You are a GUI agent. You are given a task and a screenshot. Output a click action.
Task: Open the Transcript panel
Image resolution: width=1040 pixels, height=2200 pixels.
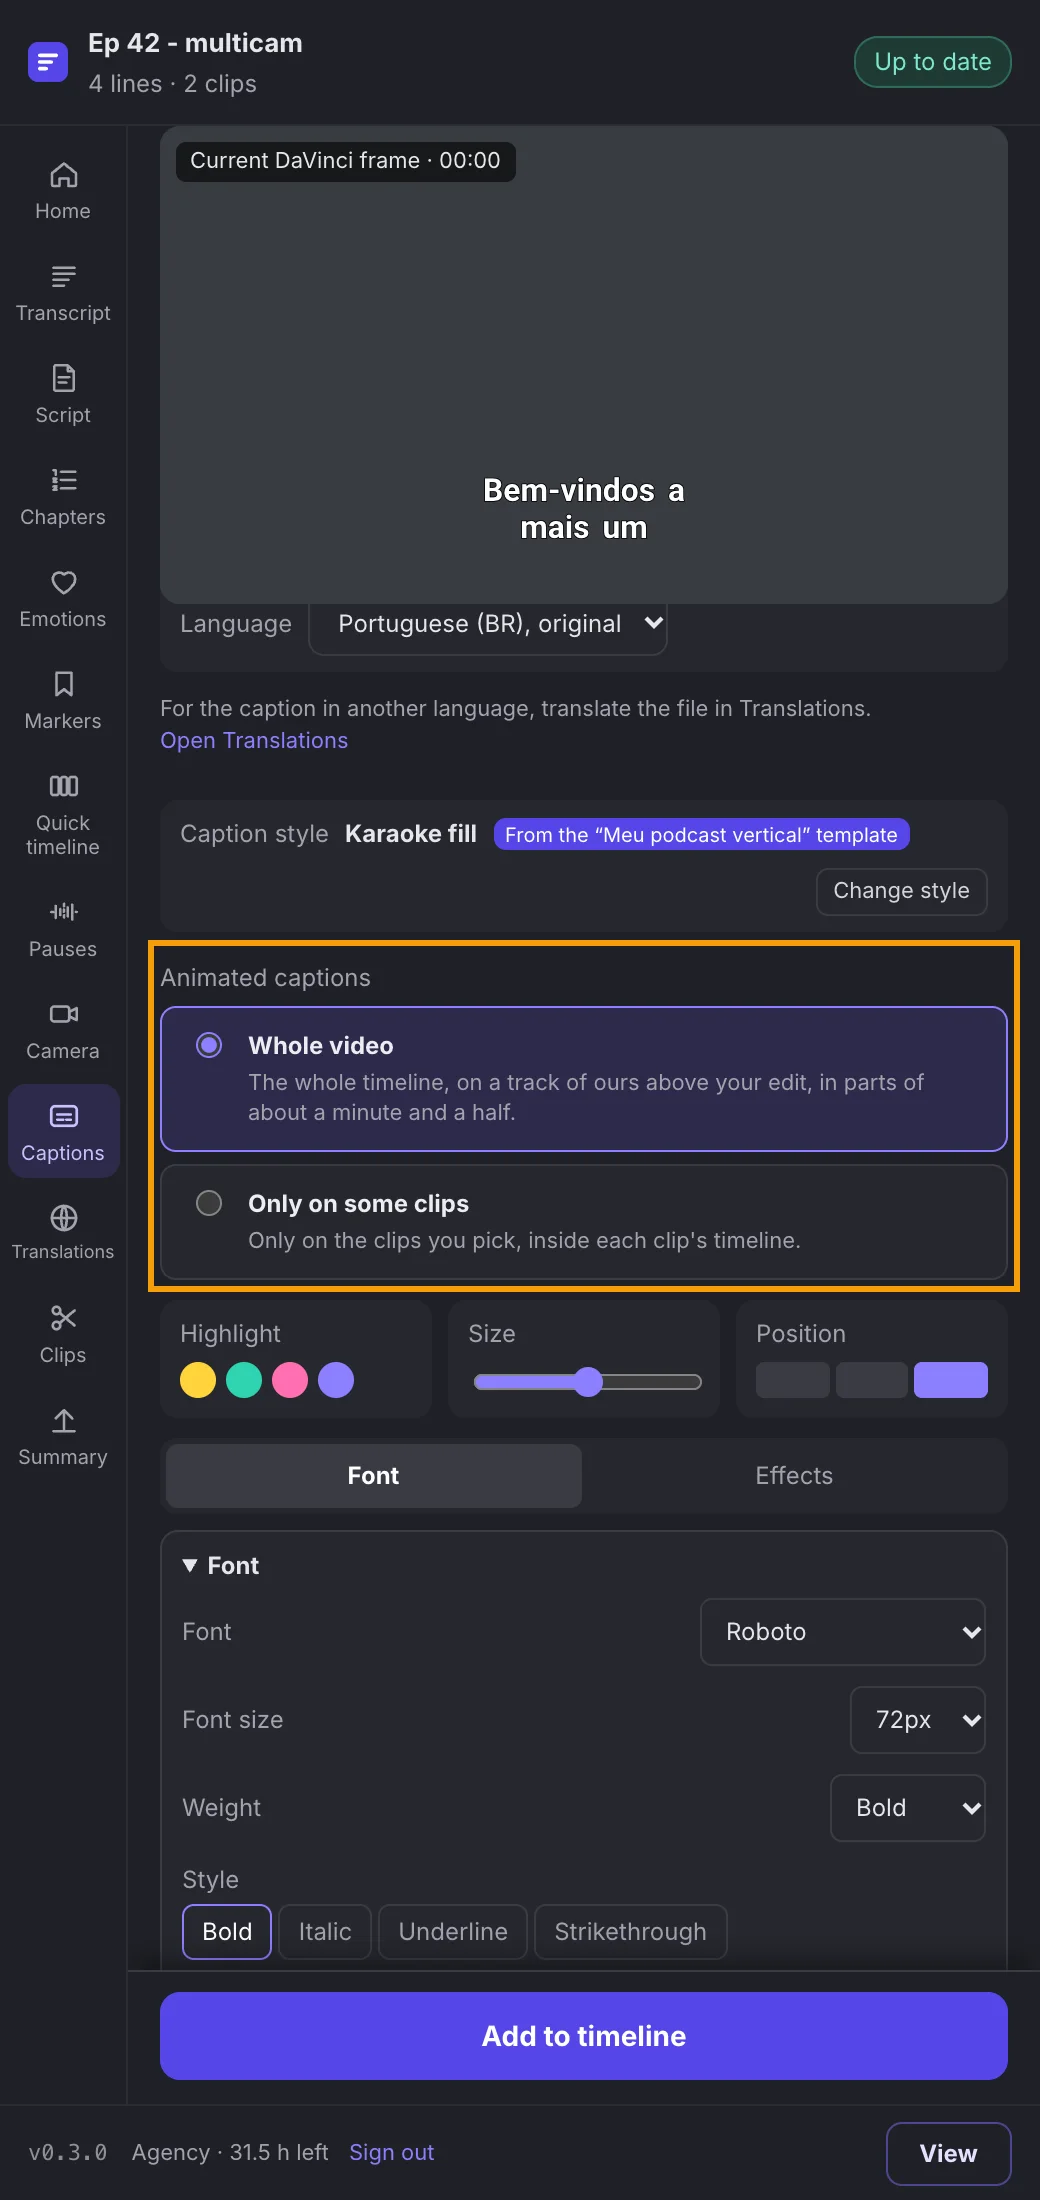pos(63,293)
